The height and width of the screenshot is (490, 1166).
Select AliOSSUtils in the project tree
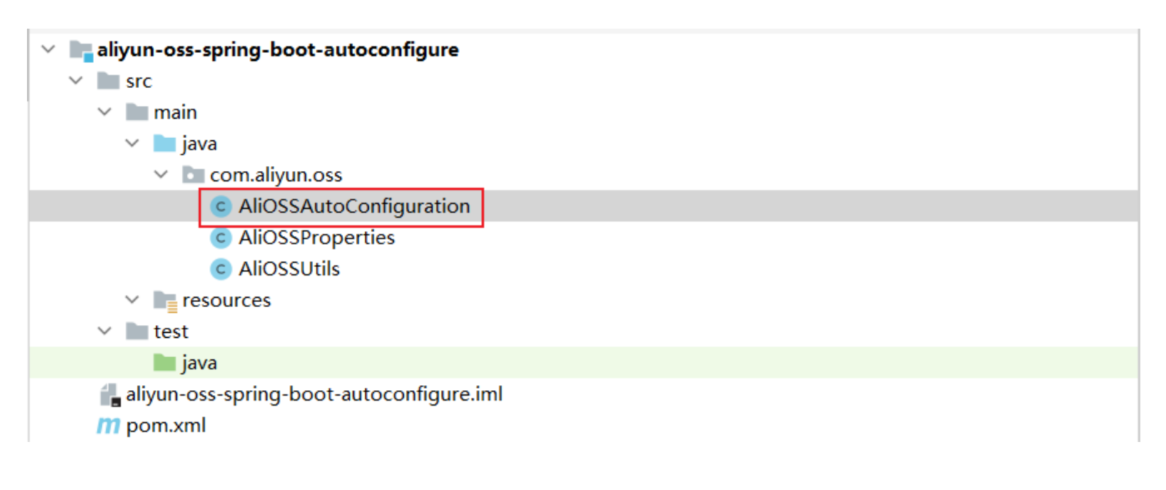(x=290, y=269)
